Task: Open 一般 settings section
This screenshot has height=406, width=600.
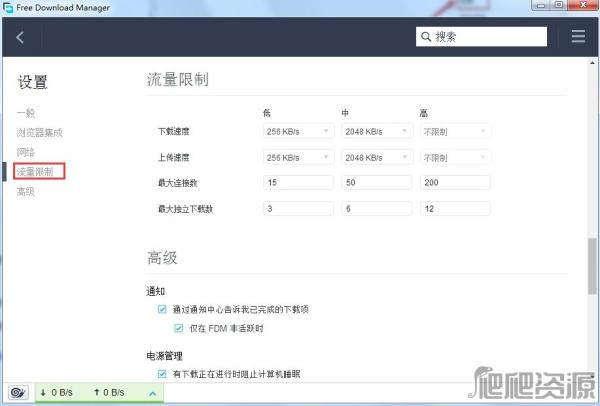Action: pos(26,113)
